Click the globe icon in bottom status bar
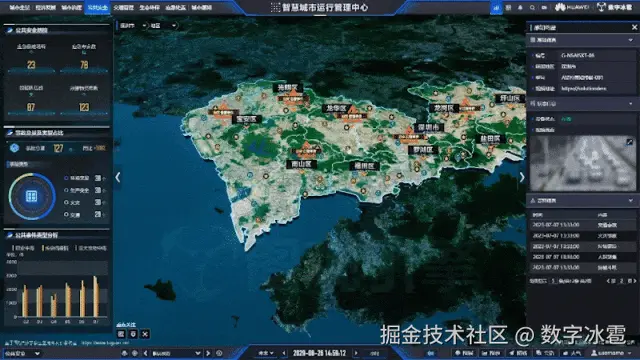This screenshot has height=360, width=640. coord(135,353)
